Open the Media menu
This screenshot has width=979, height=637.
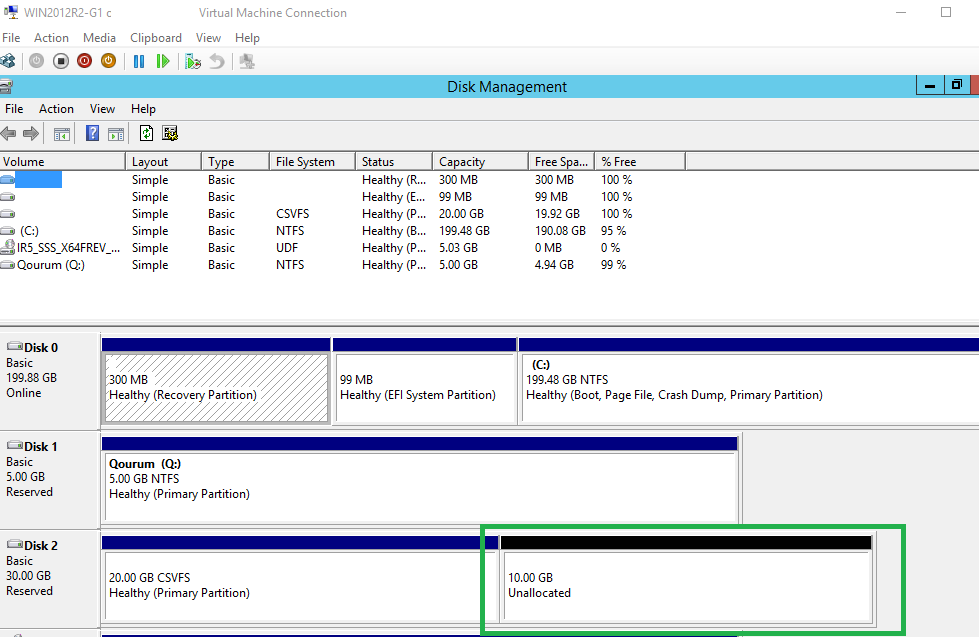click(99, 37)
